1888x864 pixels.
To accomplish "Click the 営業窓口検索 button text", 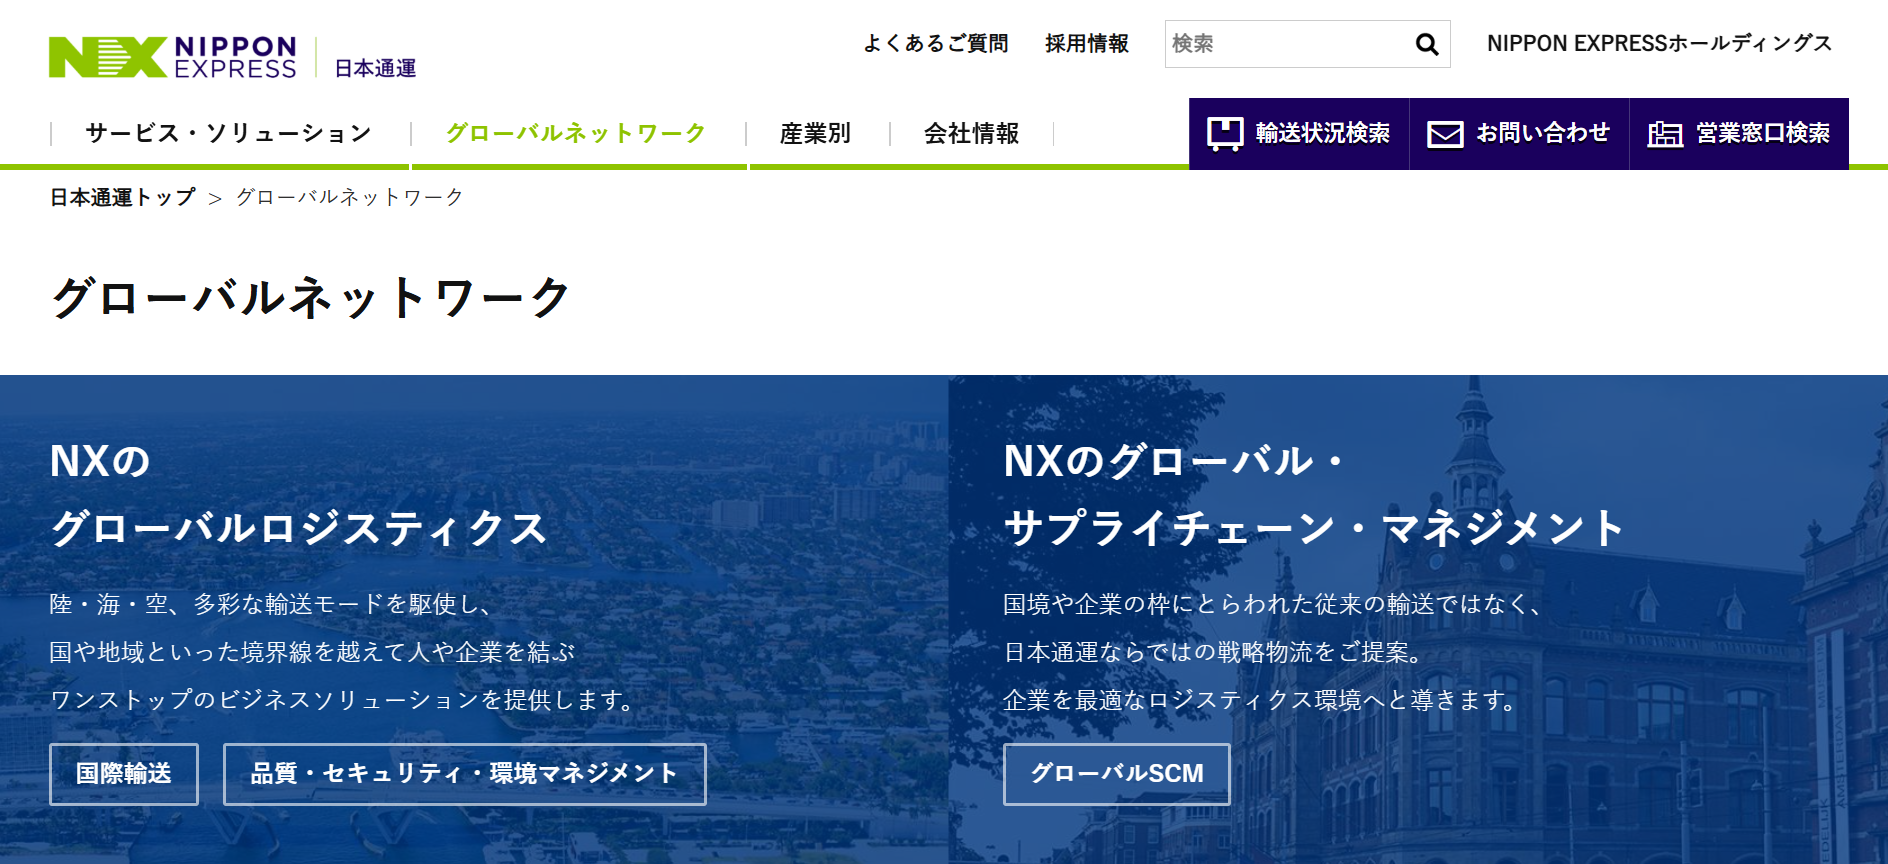I will pyautogui.click(x=1763, y=133).
